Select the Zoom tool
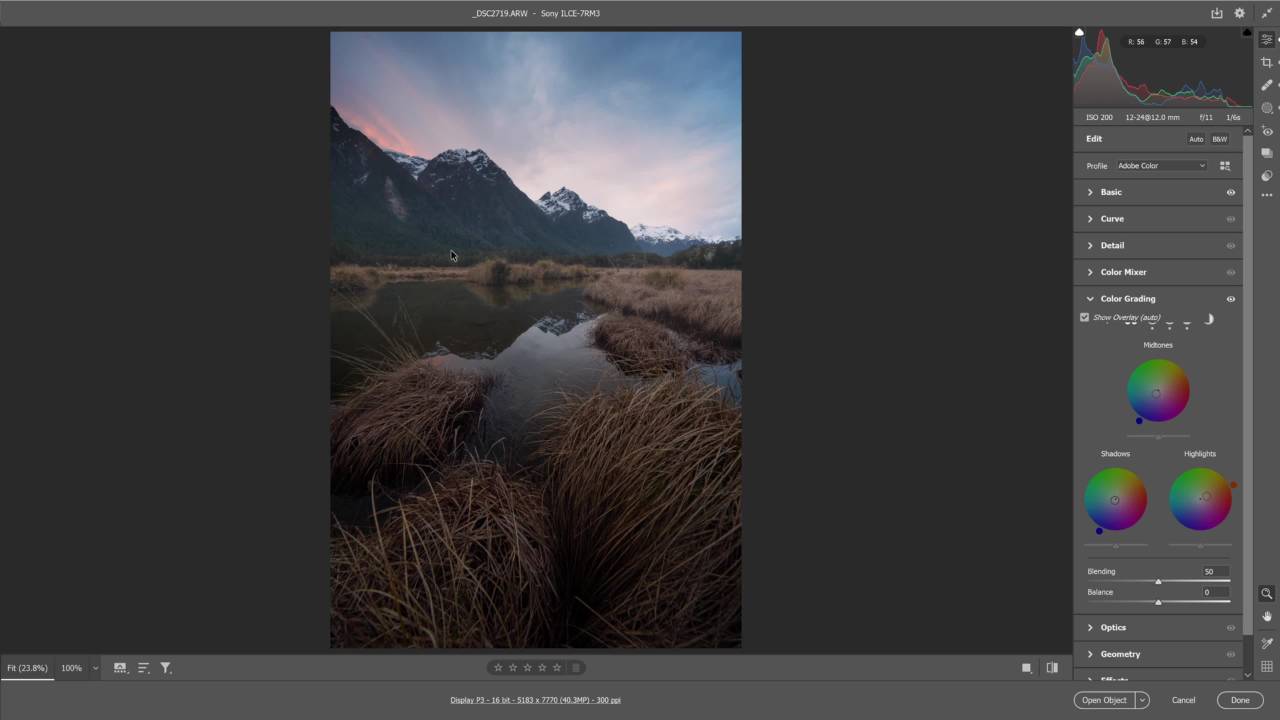The image size is (1280, 720). (1267, 593)
